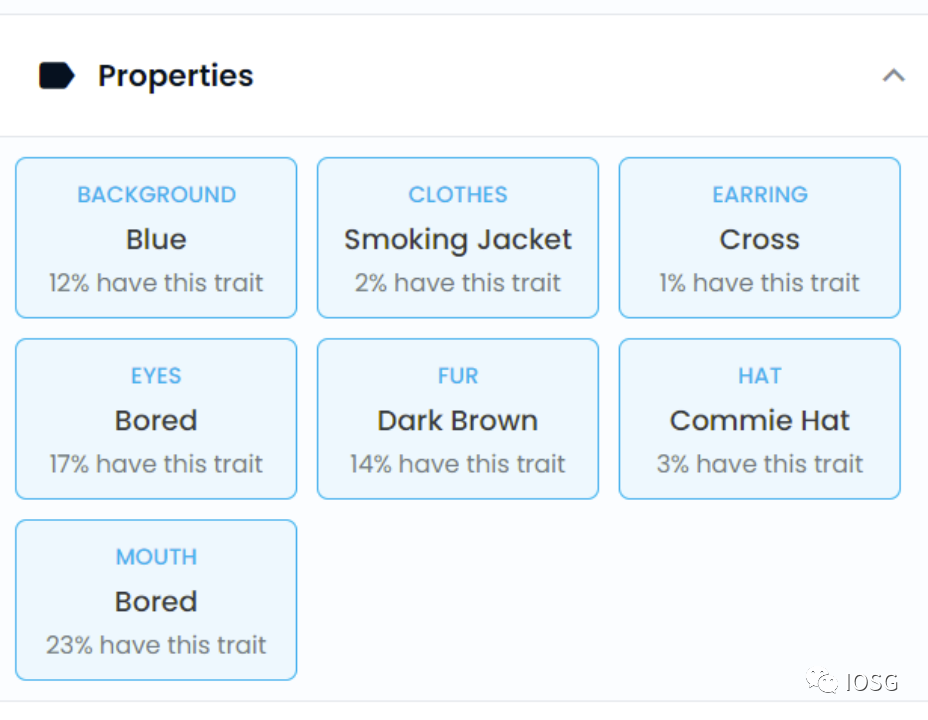
Task: Open the Dark Brown fur trait
Action: [x=458, y=420]
